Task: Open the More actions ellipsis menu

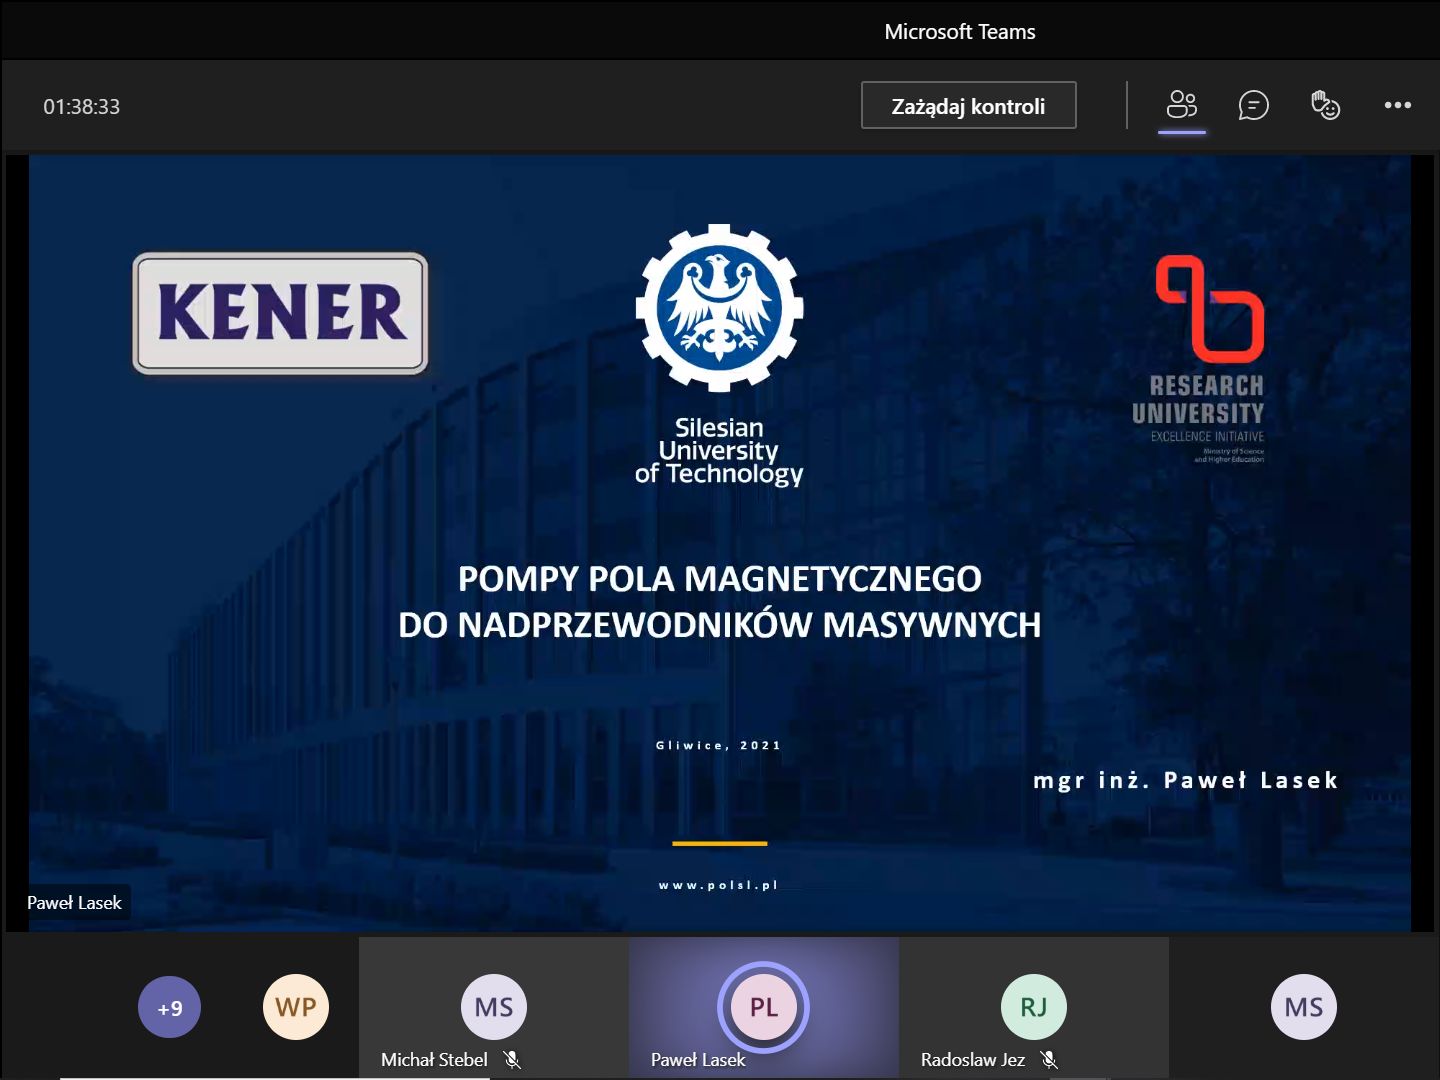Action: (x=1397, y=105)
